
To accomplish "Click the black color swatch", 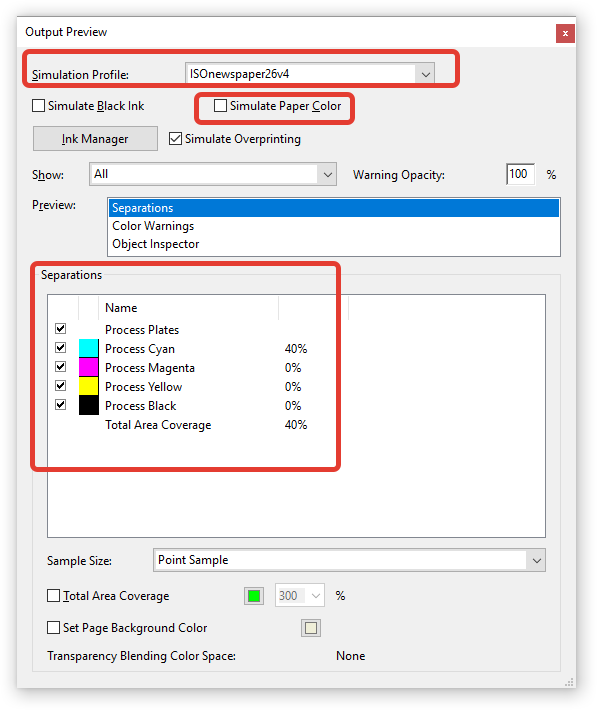I will [x=89, y=405].
